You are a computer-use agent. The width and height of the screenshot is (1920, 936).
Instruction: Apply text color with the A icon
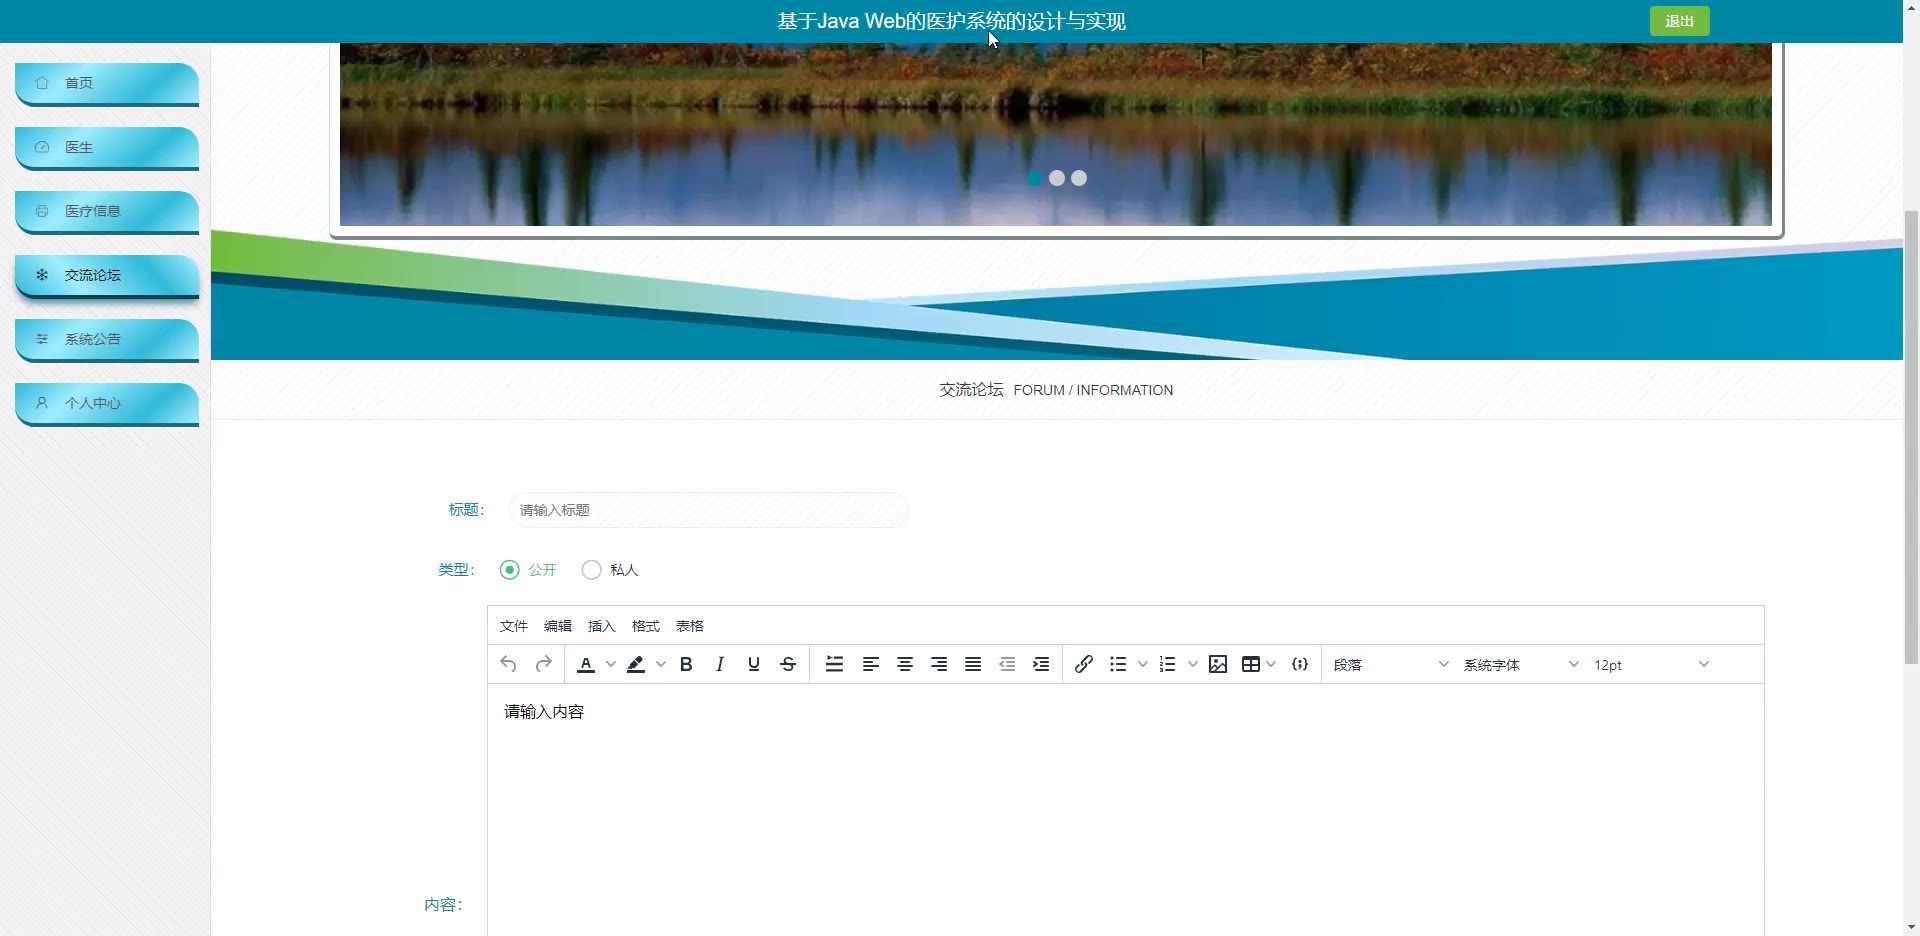(586, 664)
